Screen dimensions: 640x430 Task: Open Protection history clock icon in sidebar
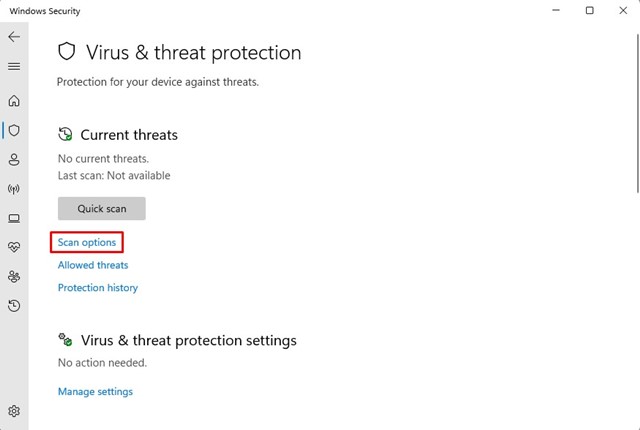click(x=14, y=306)
